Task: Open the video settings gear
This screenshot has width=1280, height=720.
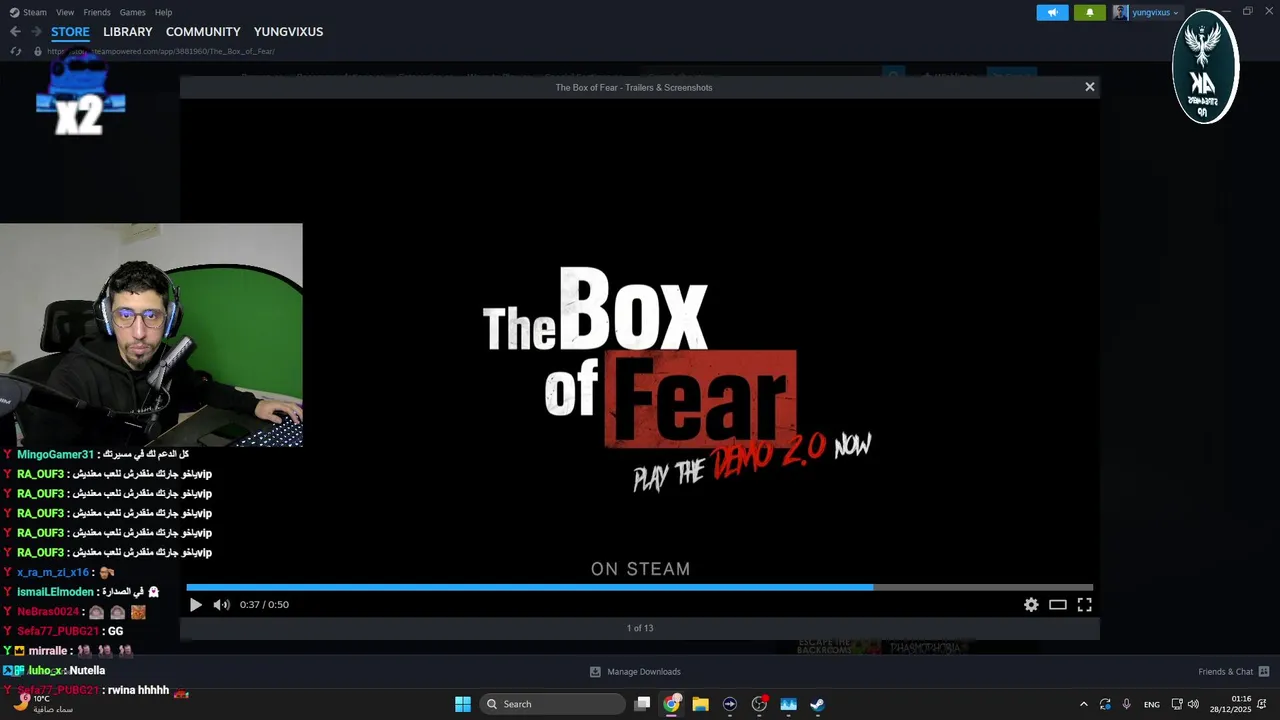Action: 1031,605
